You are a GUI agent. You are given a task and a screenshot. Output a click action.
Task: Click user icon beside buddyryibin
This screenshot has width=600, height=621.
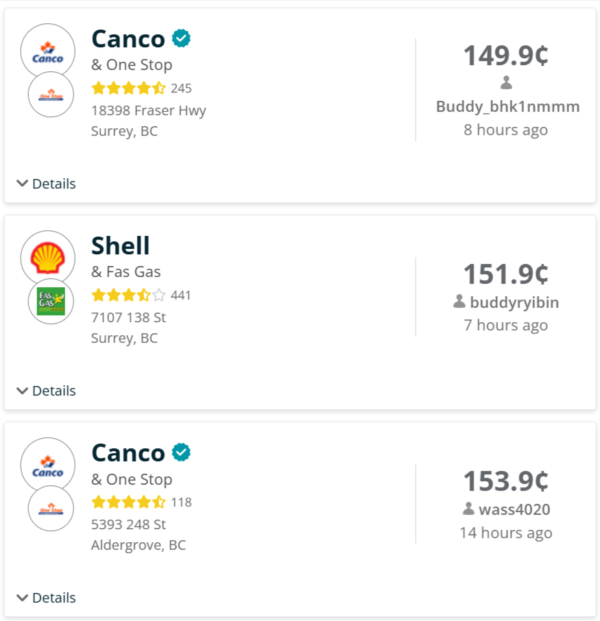(x=459, y=301)
